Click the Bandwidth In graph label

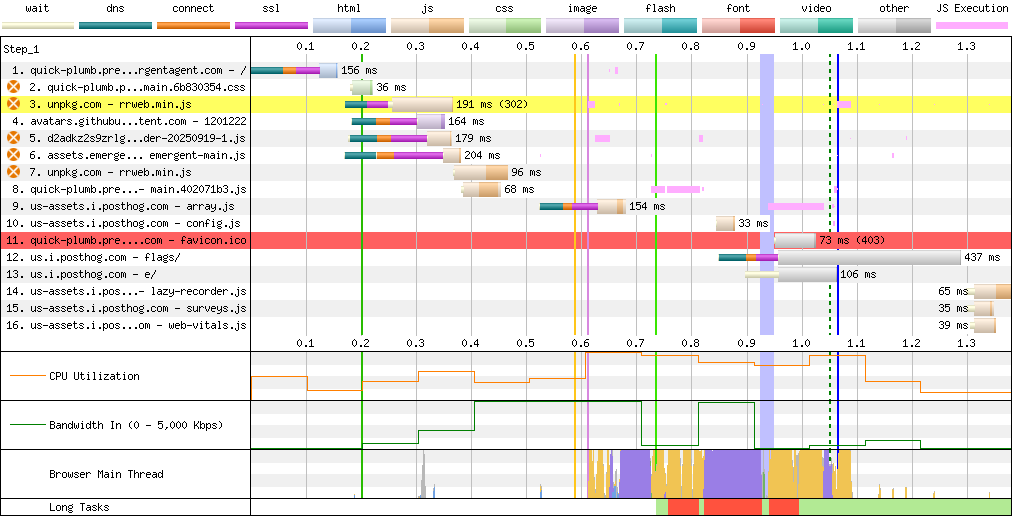point(136,425)
